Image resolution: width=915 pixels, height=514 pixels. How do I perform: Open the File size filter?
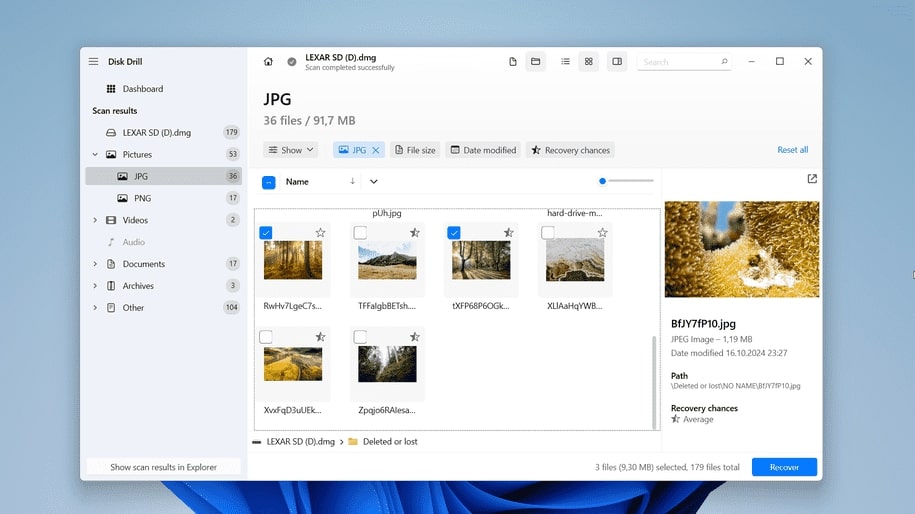pos(415,150)
